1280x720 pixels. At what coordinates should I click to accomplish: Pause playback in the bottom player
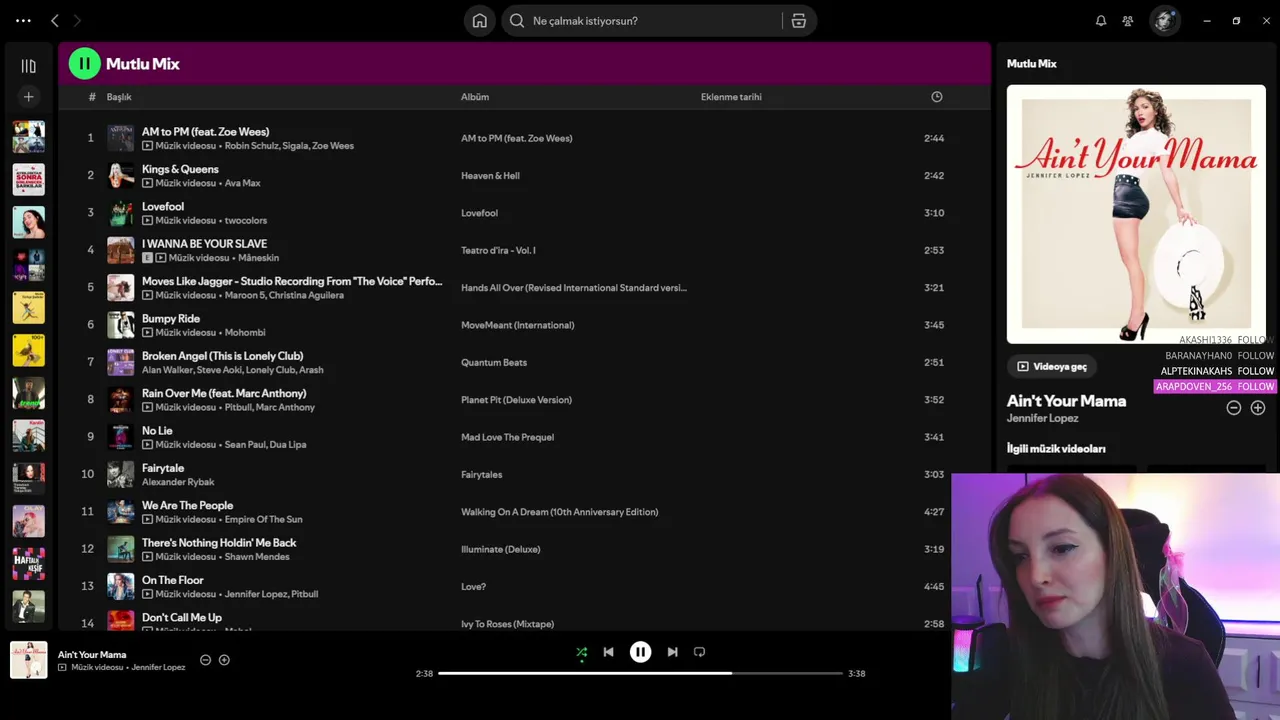click(640, 652)
